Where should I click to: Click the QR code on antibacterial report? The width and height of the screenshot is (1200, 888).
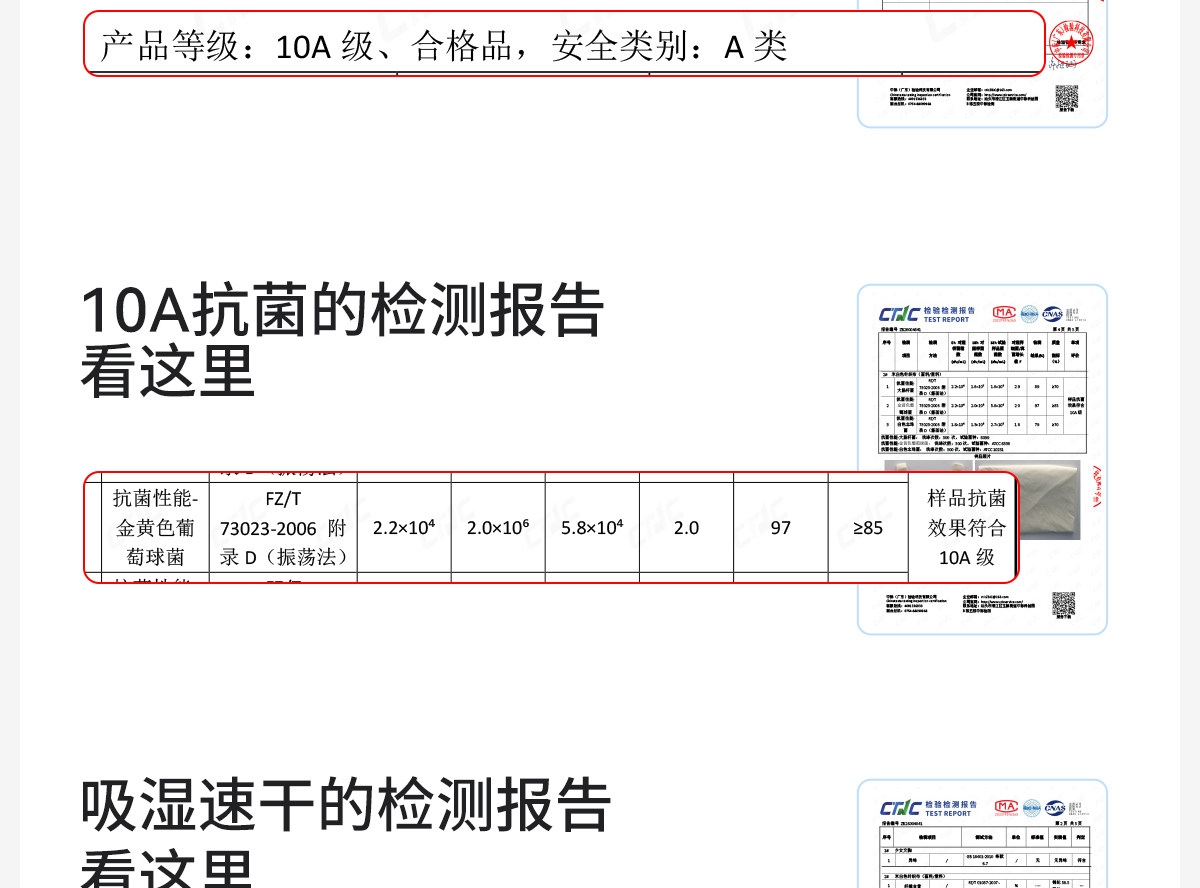(1064, 605)
